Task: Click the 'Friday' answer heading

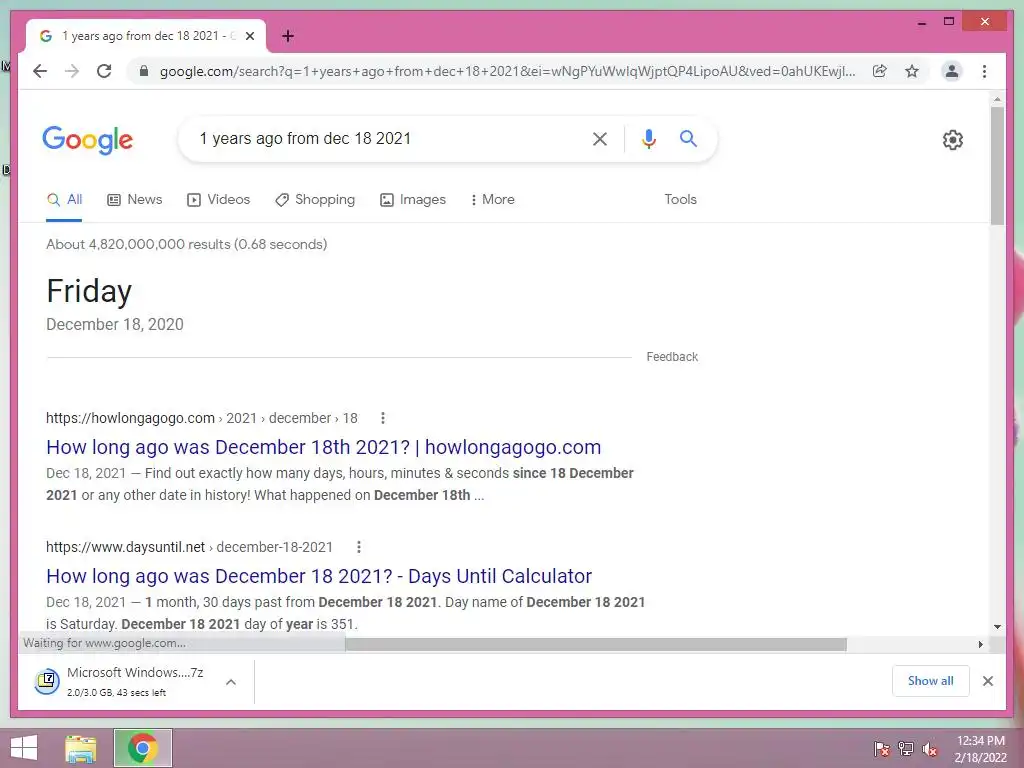Action: point(89,291)
